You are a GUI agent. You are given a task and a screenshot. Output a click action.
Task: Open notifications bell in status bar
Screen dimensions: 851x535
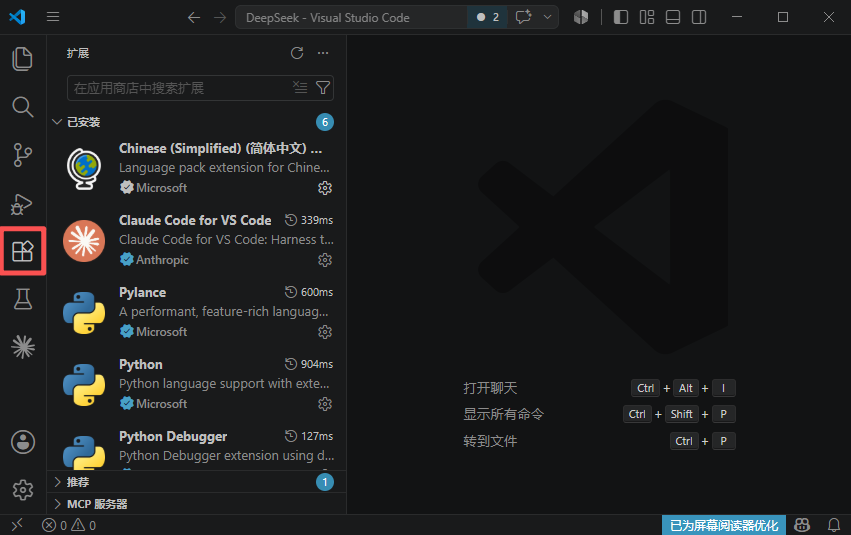[x=834, y=525]
